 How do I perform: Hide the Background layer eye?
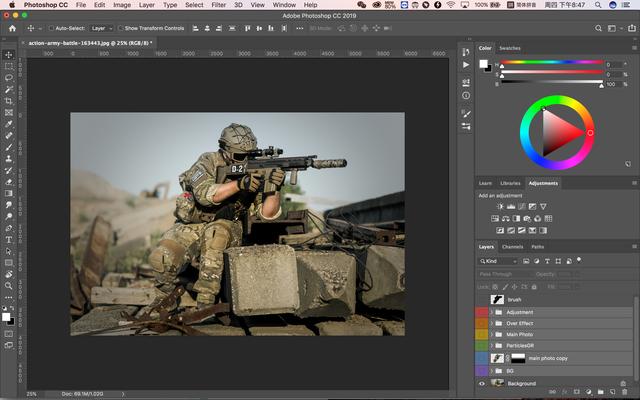point(482,383)
